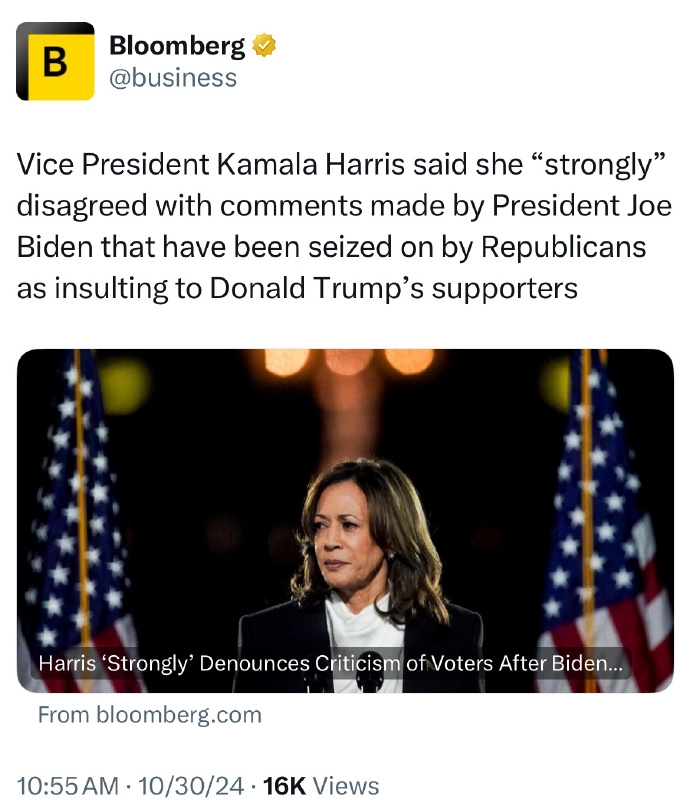The width and height of the screenshot is (690, 806).
Task: Click 'Donald Trump's supporters' in the post text
Action: pos(393,288)
